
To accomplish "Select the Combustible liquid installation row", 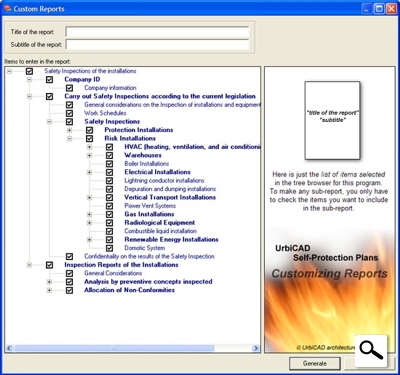I will coord(160,231).
